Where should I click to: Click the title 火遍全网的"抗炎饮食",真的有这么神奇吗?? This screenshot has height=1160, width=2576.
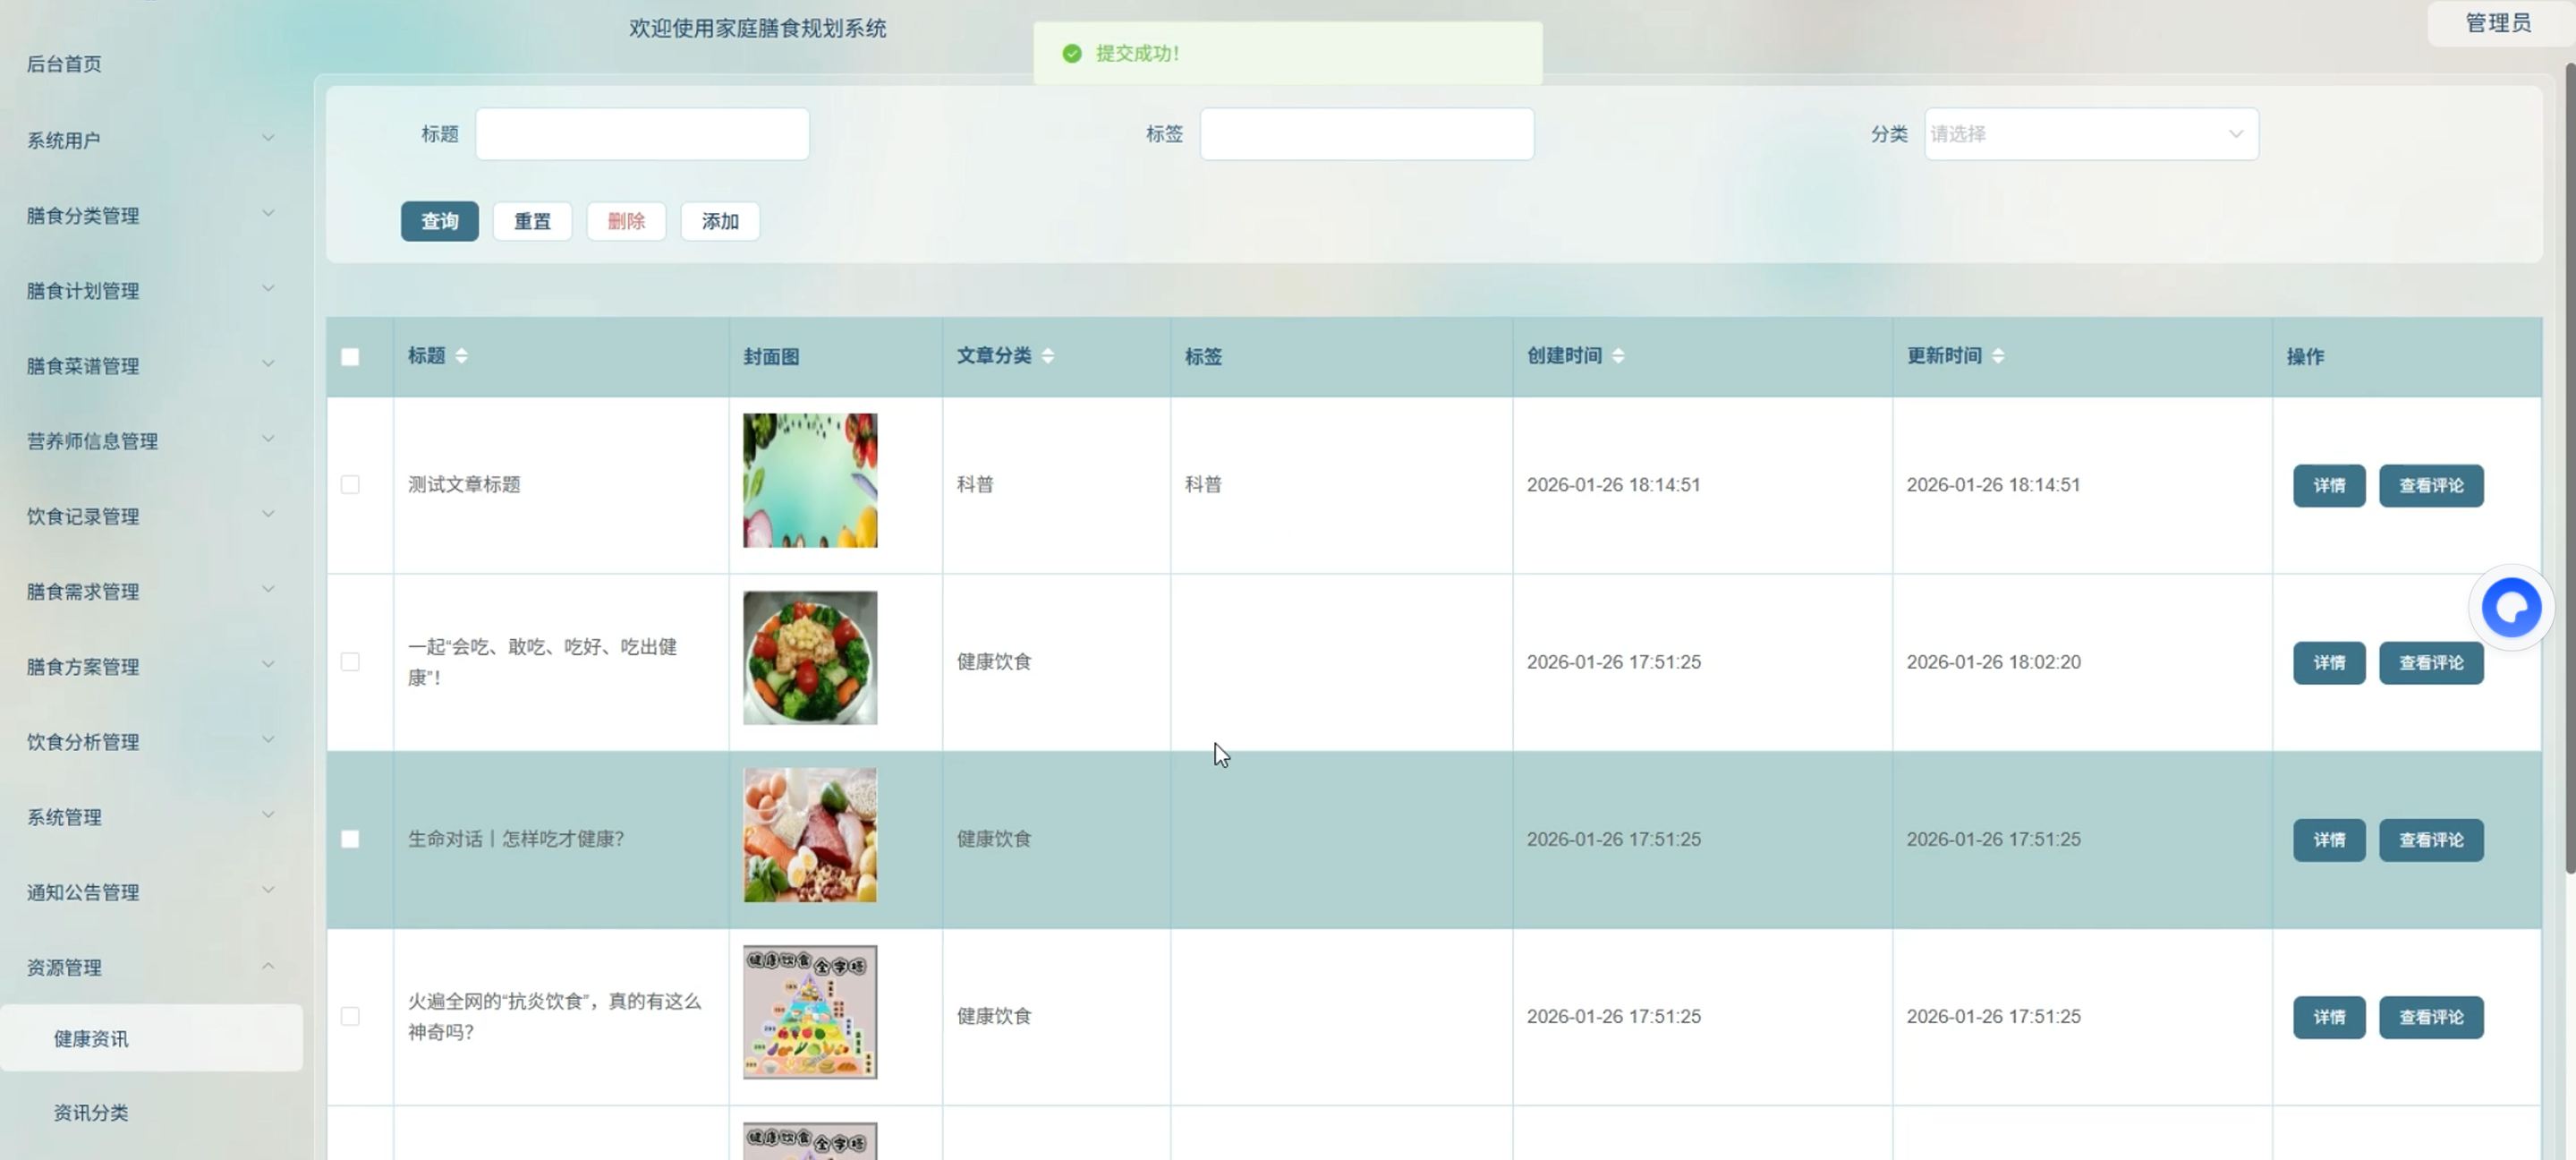555,1016
